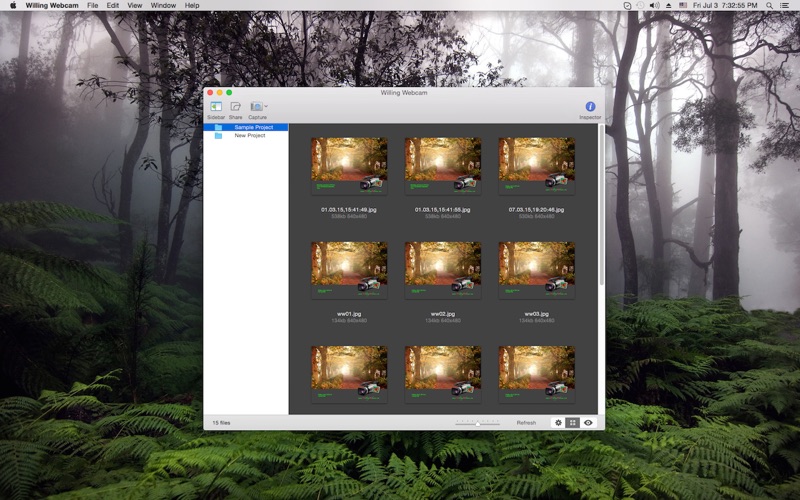Select the ww02.jpg thumbnail
The image size is (800, 500).
point(443,270)
